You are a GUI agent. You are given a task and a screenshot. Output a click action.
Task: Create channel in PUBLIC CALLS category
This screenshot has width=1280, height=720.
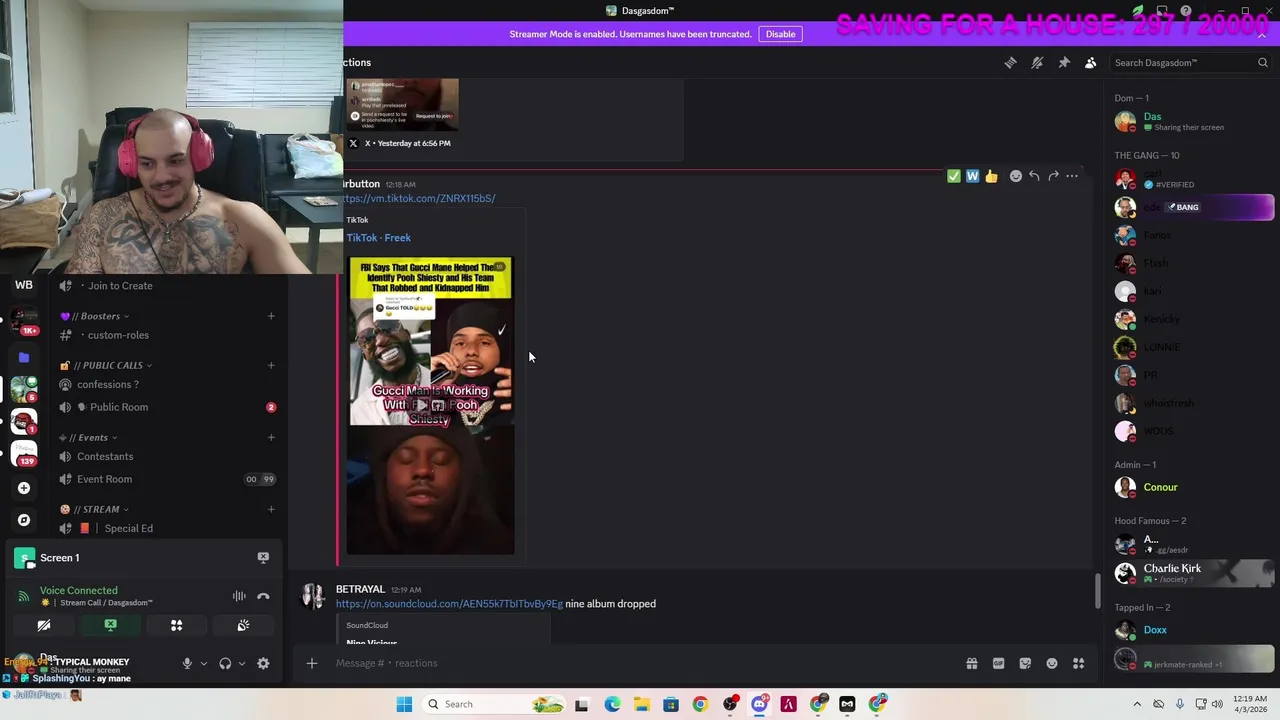(x=271, y=365)
